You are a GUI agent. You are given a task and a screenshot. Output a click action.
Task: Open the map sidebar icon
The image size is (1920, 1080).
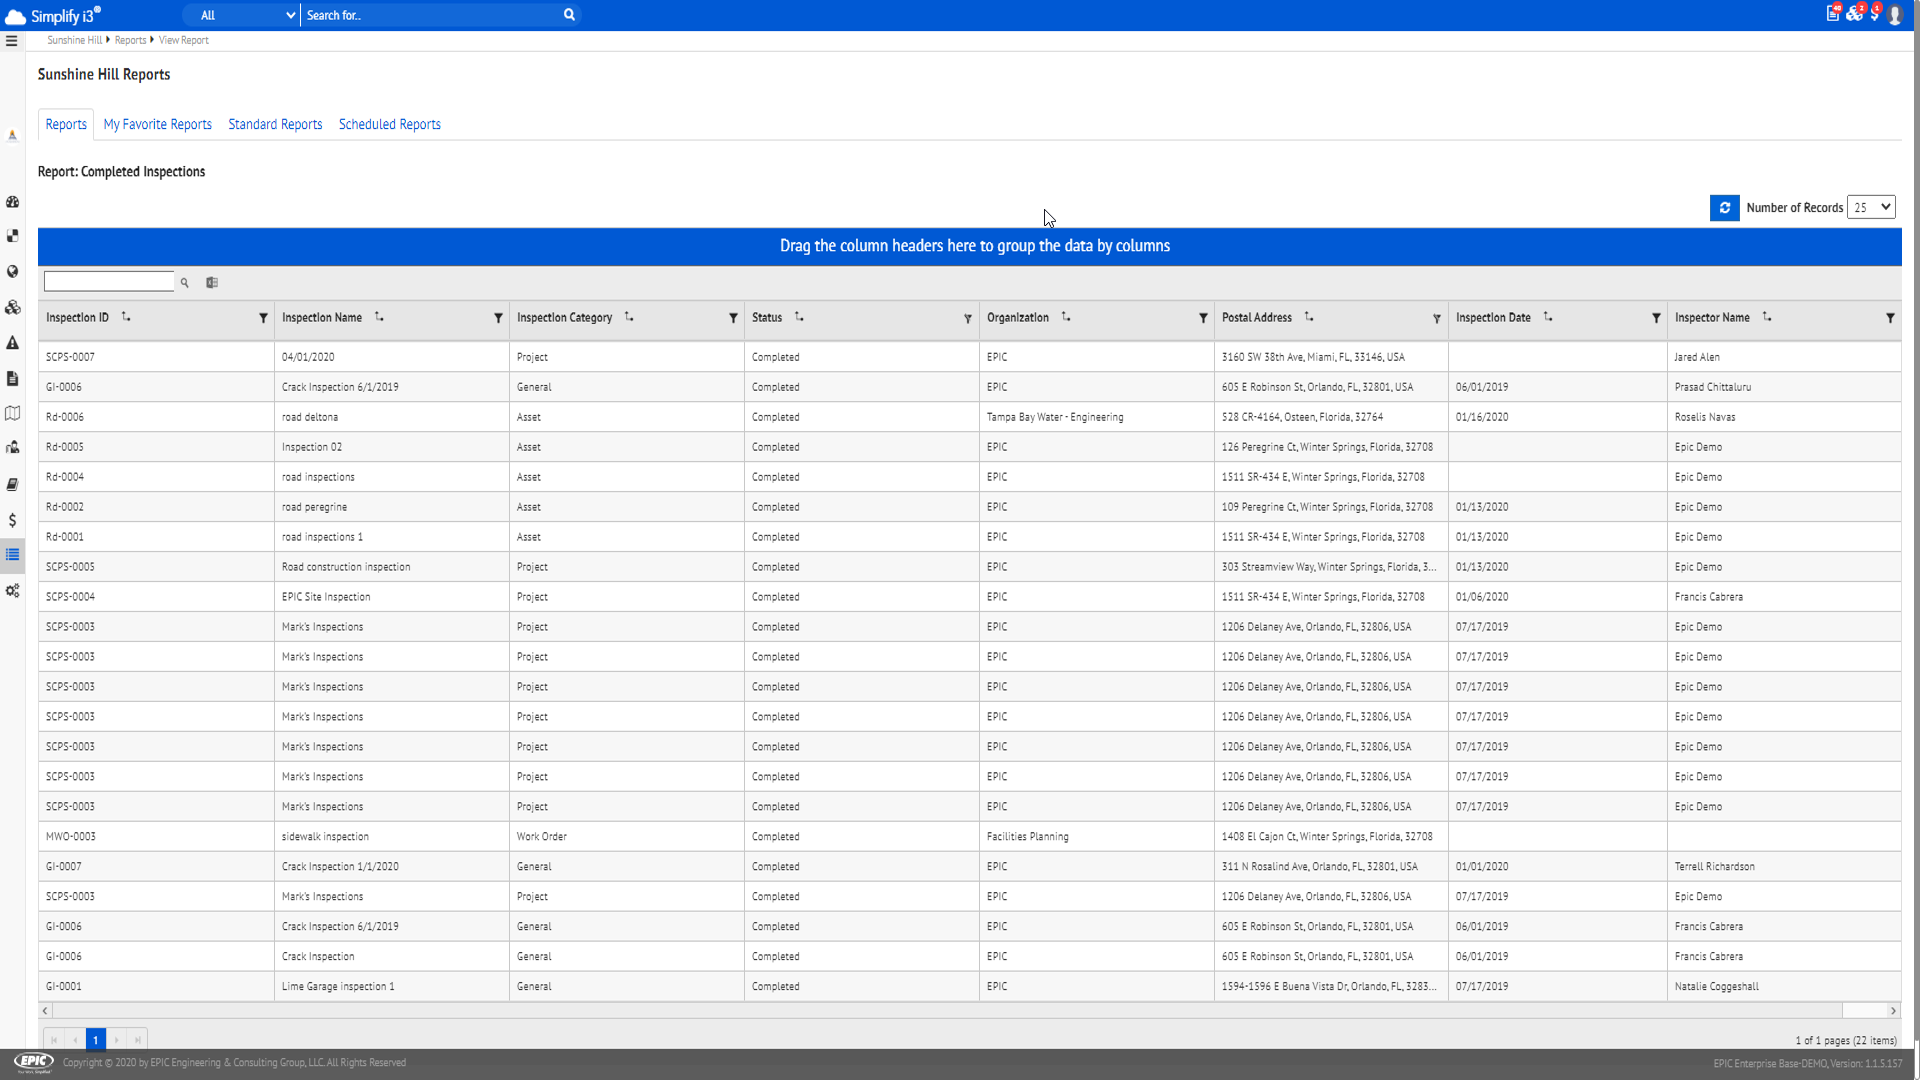(12, 413)
